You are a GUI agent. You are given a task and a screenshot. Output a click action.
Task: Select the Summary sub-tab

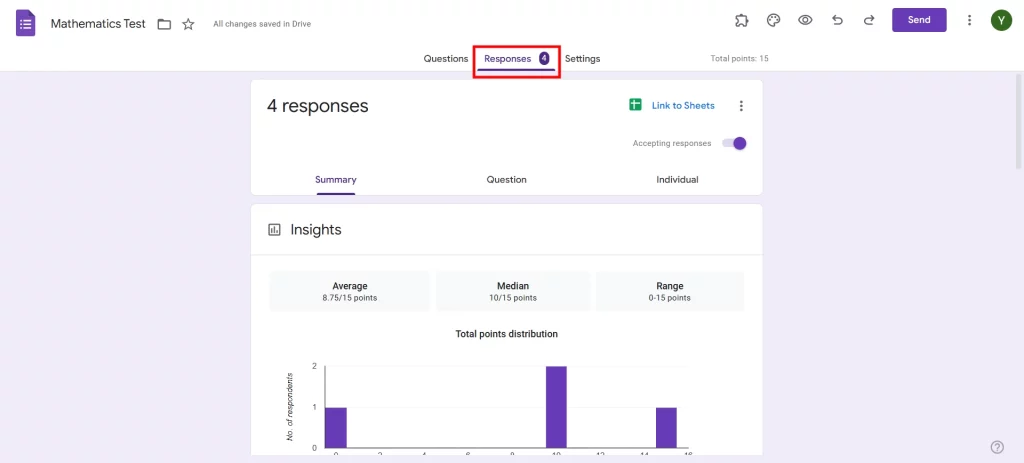point(336,180)
